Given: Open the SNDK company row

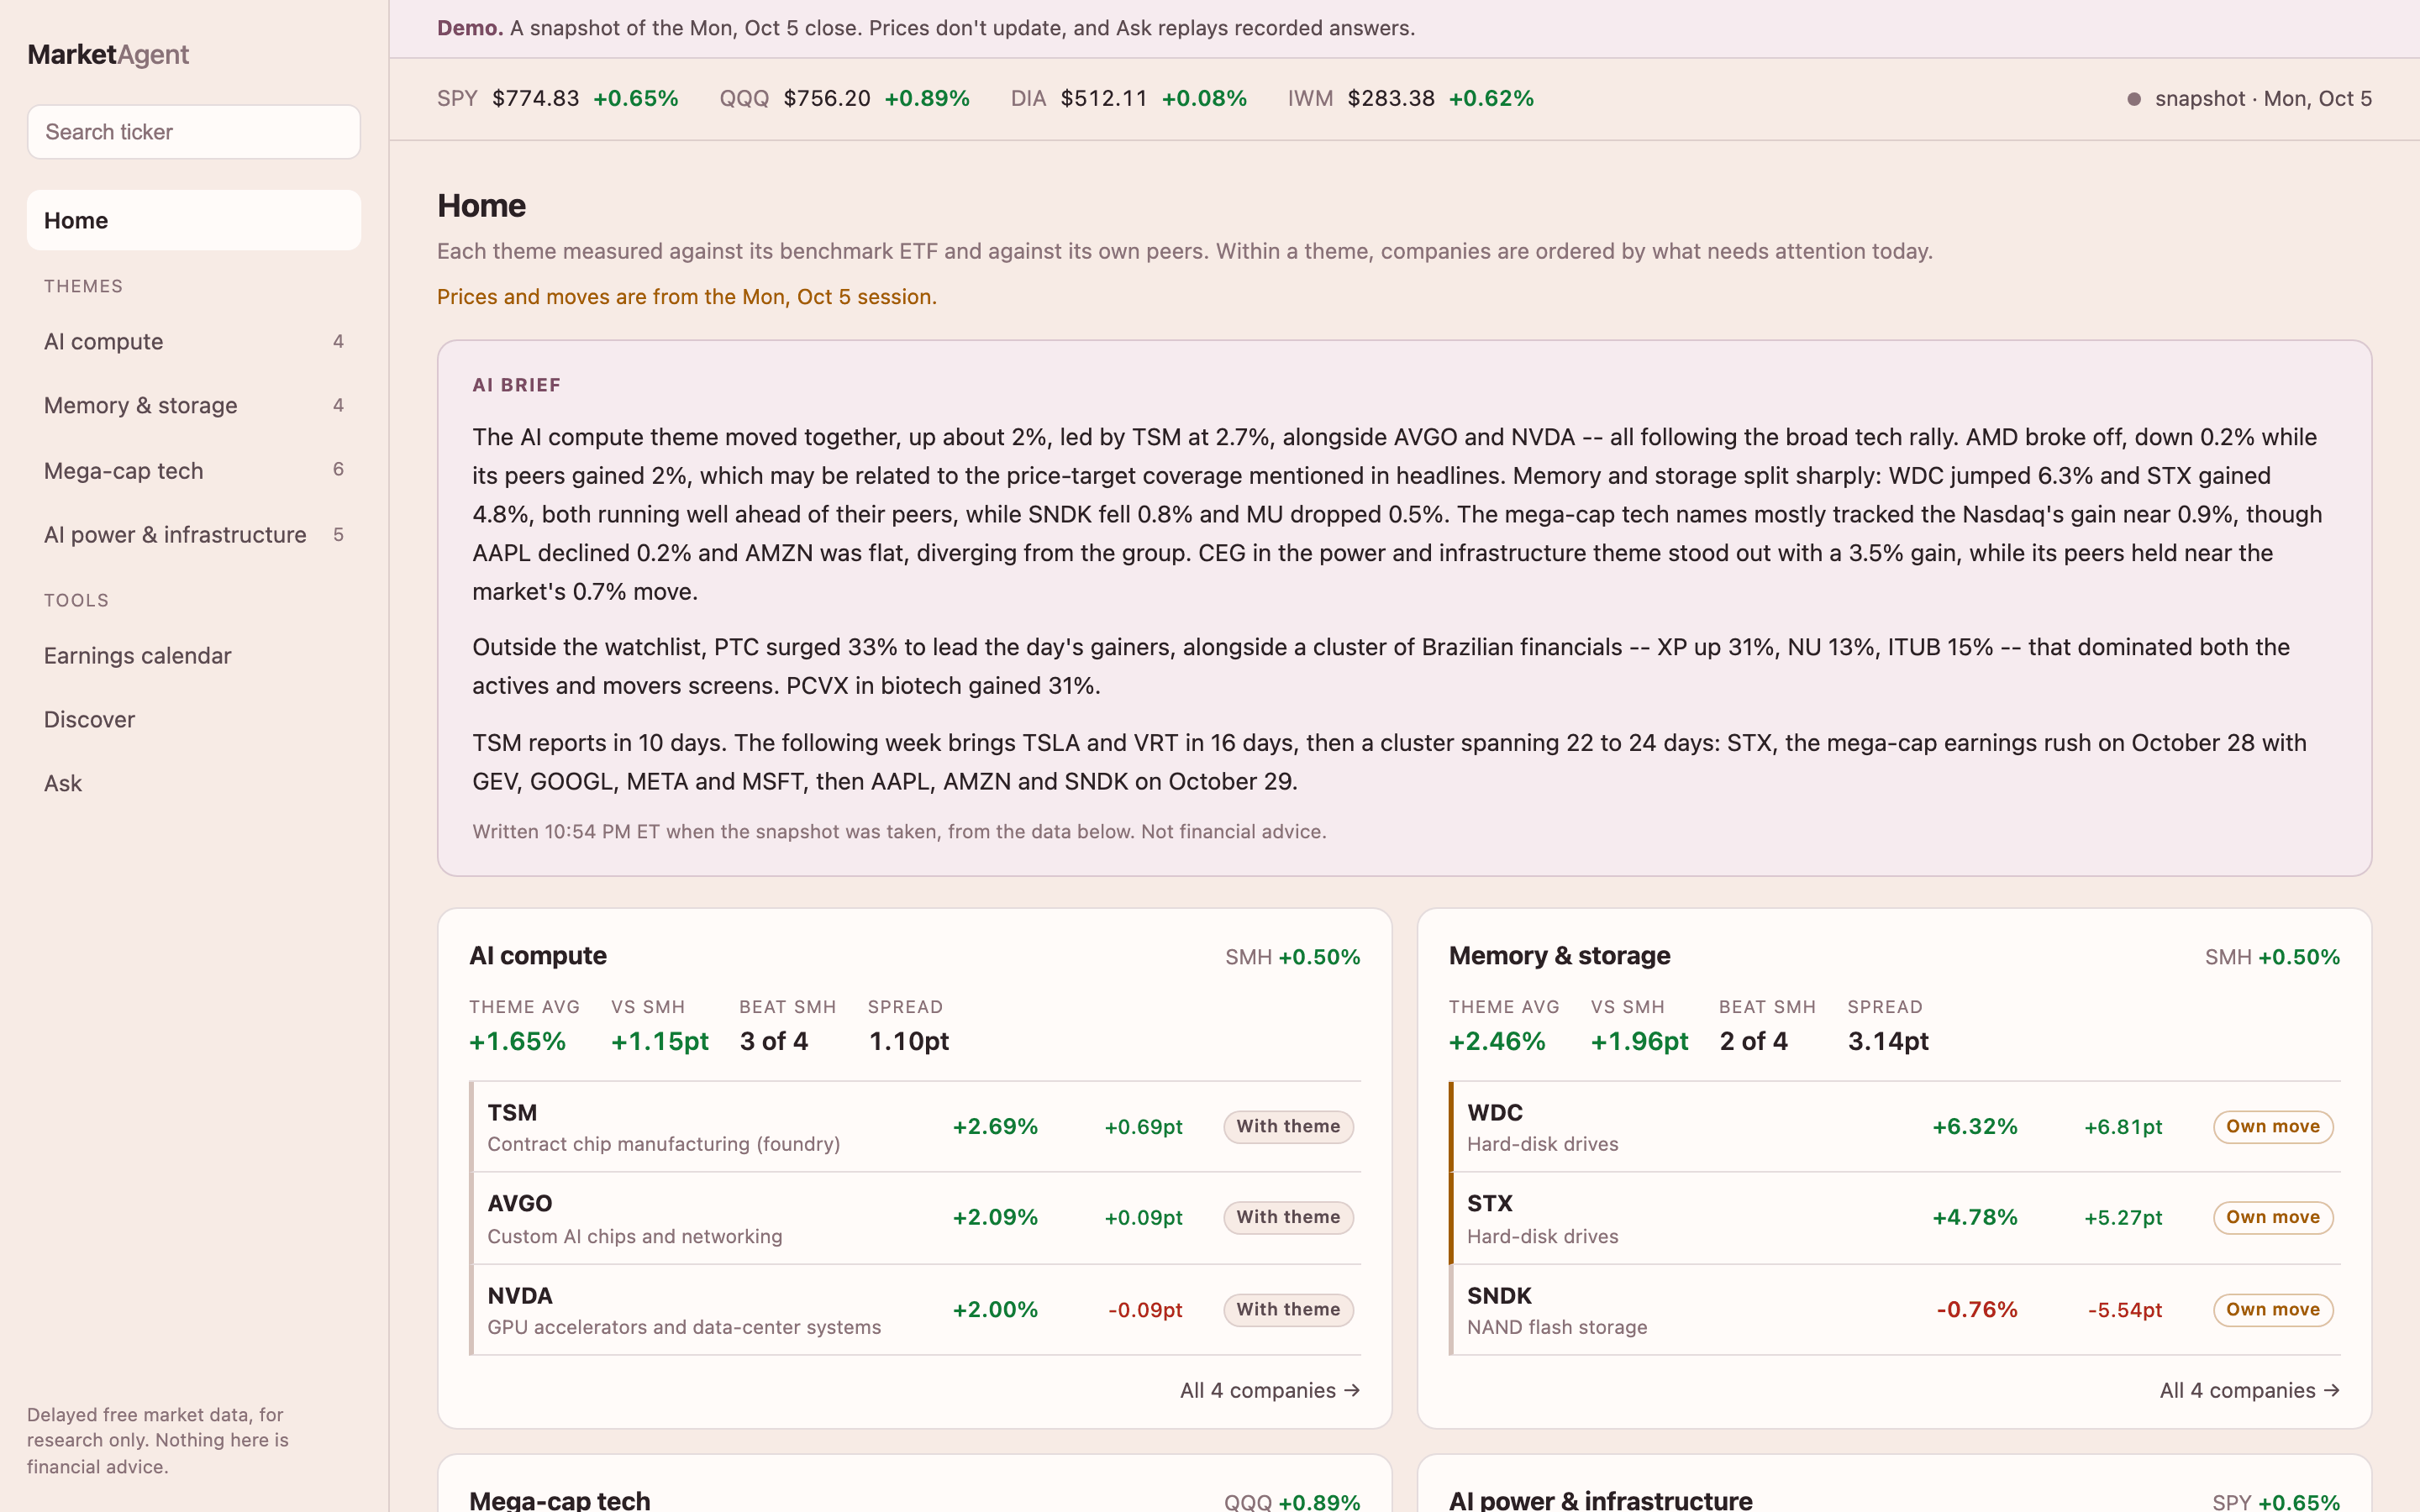Looking at the screenshot, I should 1895,1310.
